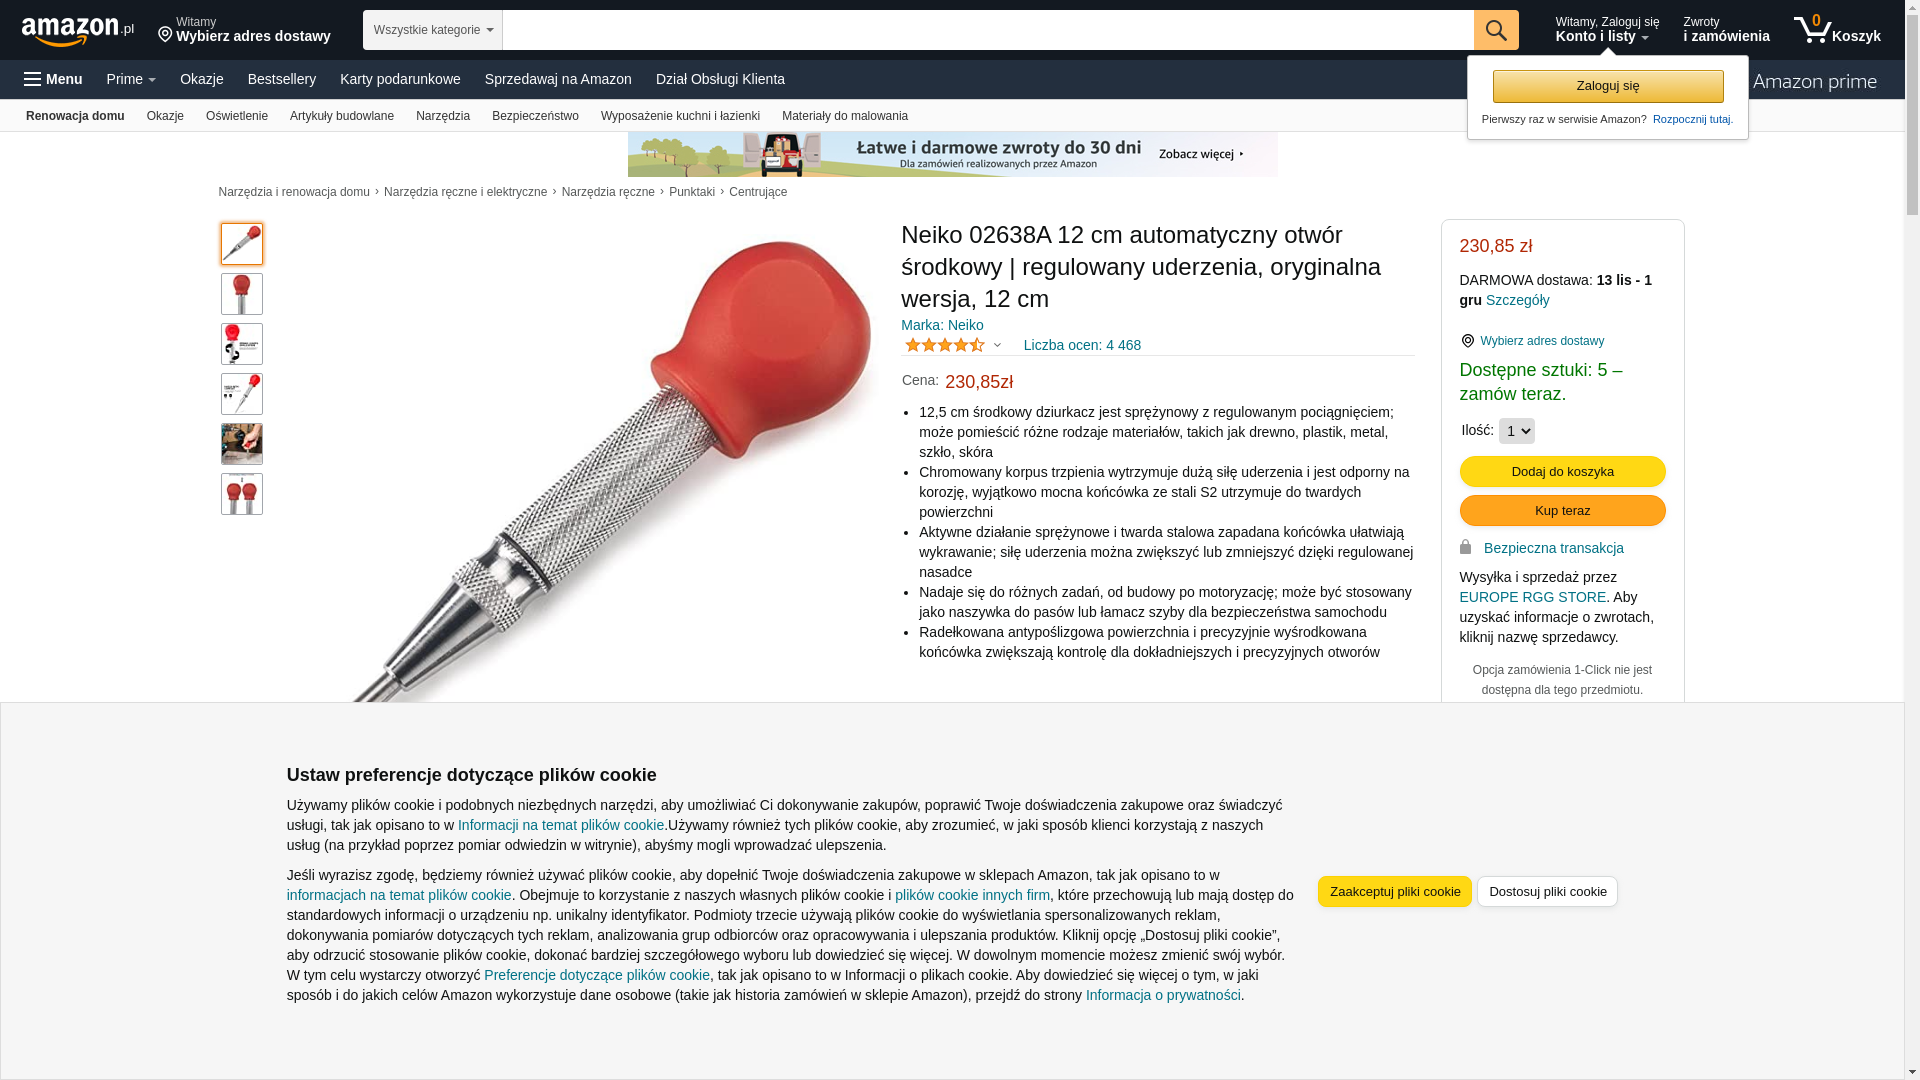
Task: Select the last thumbnail with two punches
Action: click(242, 494)
